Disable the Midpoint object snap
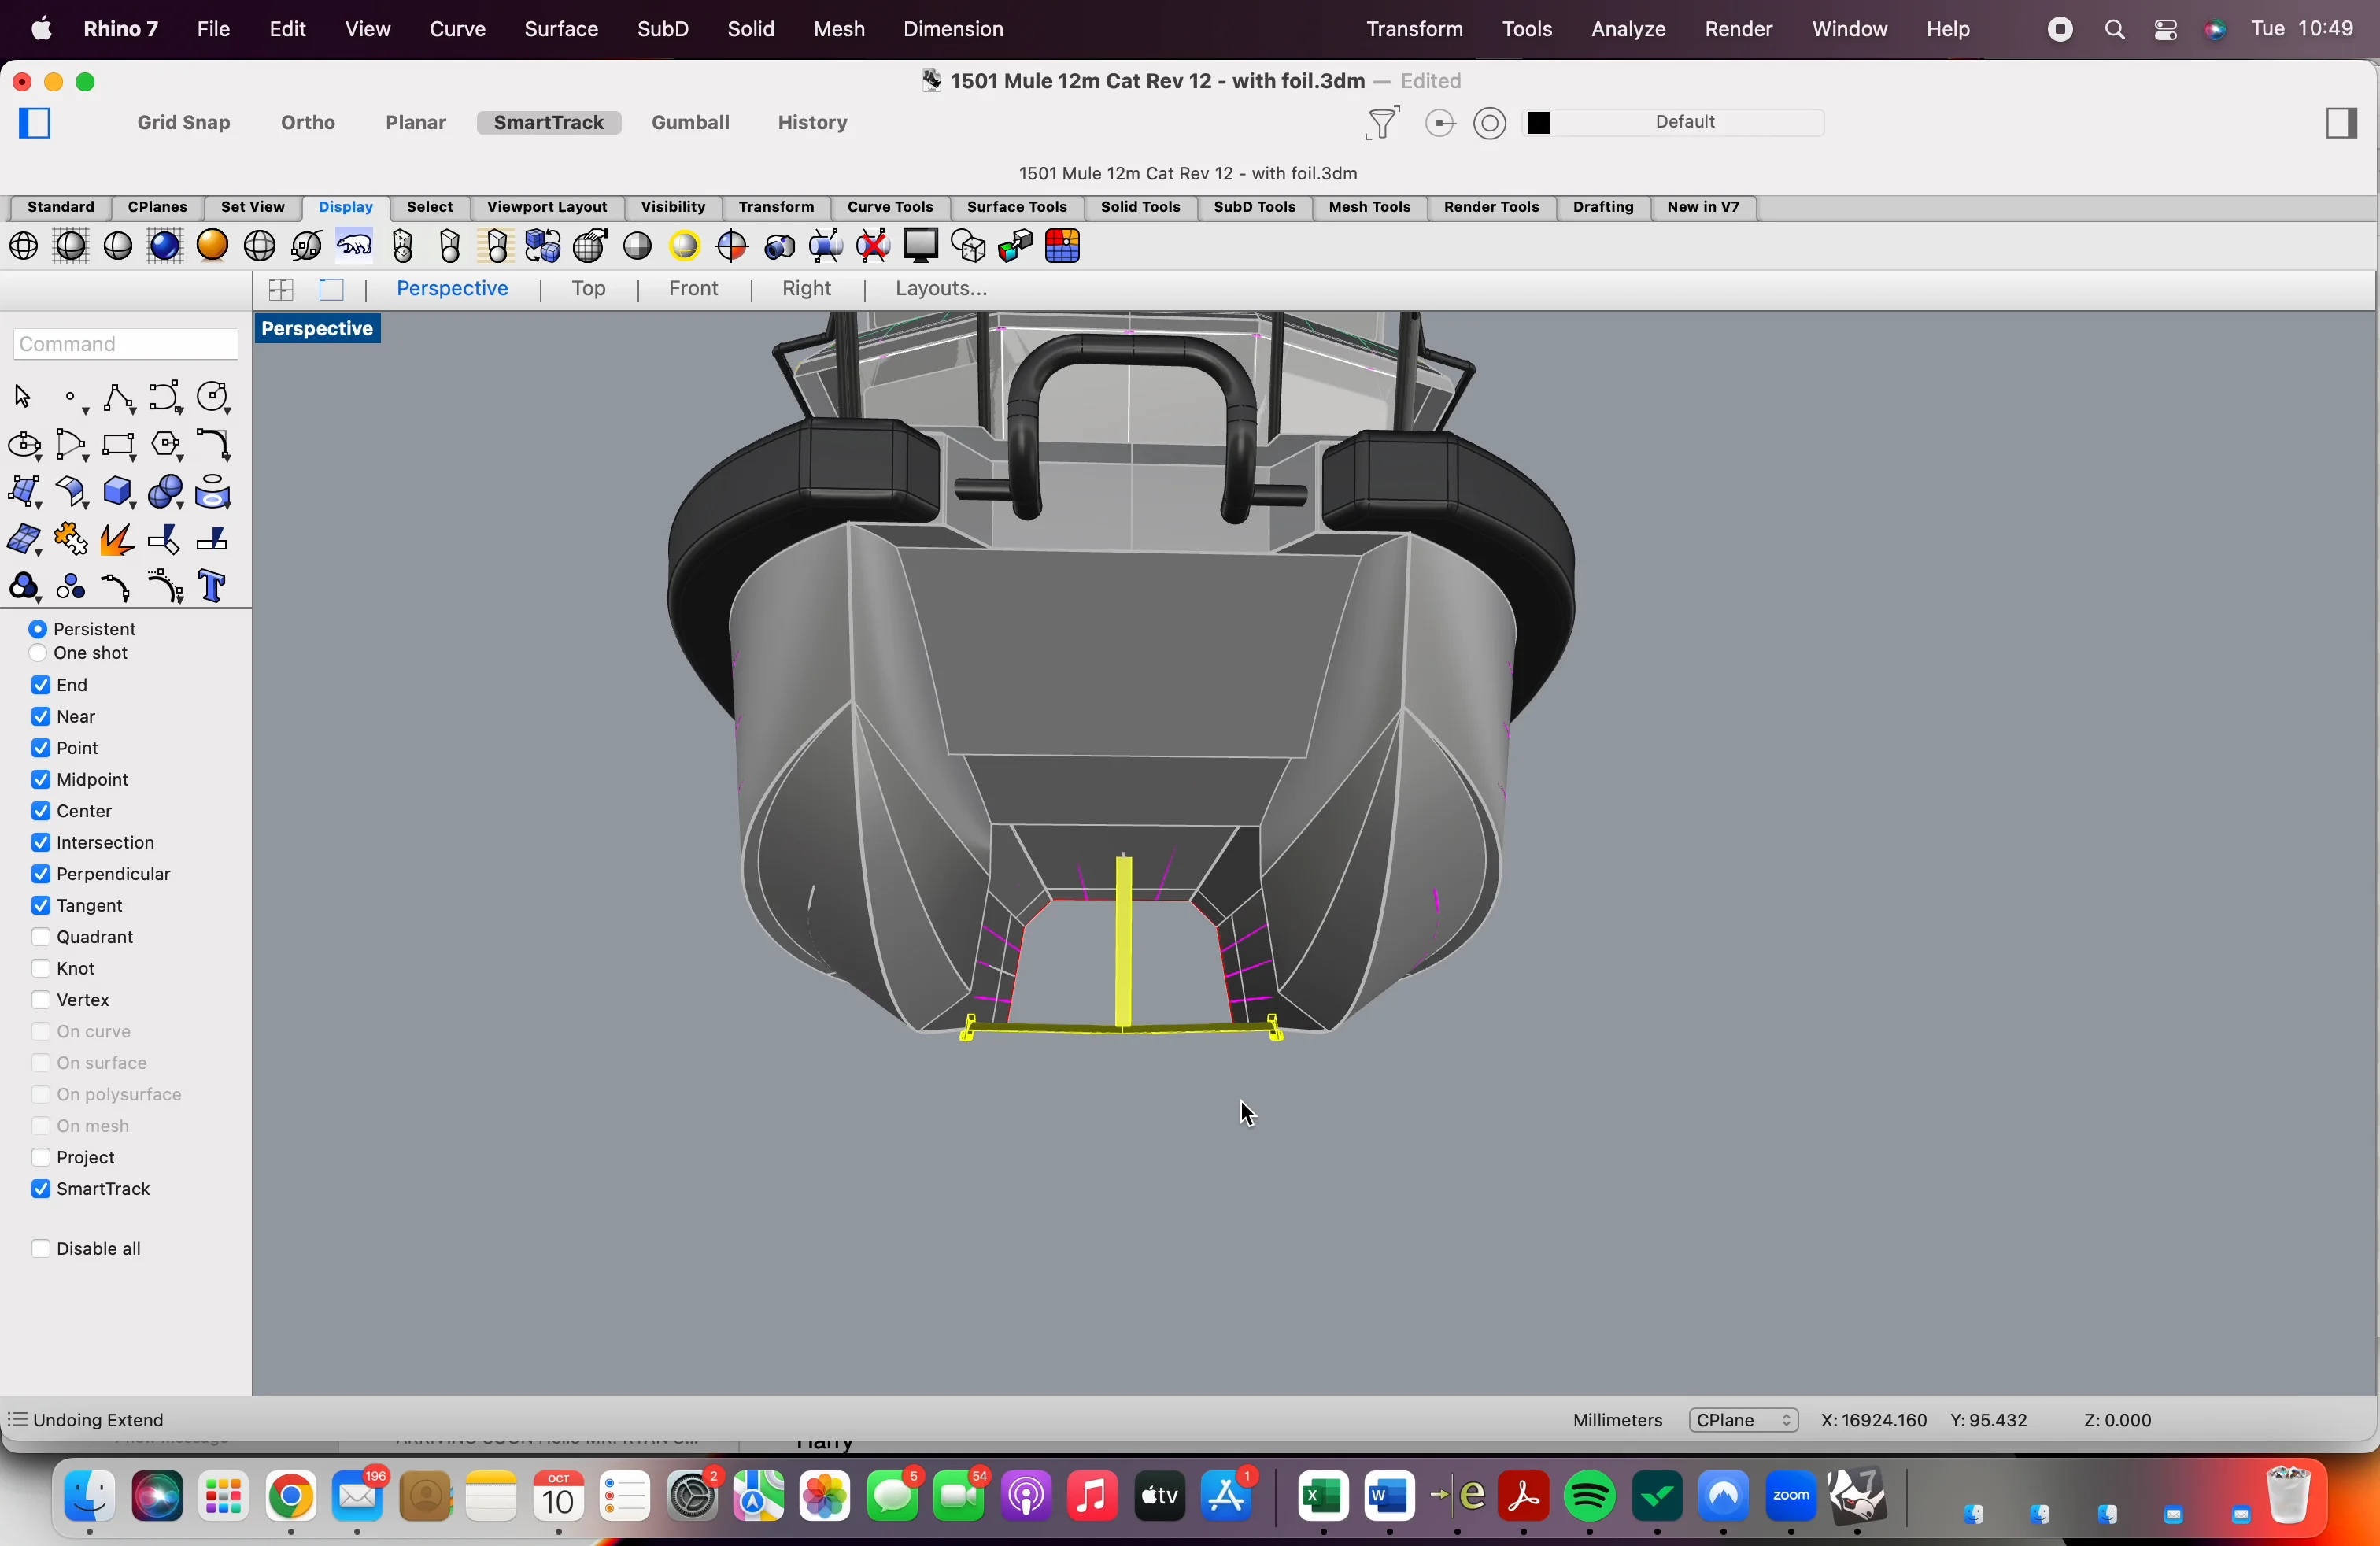 click(x=41, y=780)
